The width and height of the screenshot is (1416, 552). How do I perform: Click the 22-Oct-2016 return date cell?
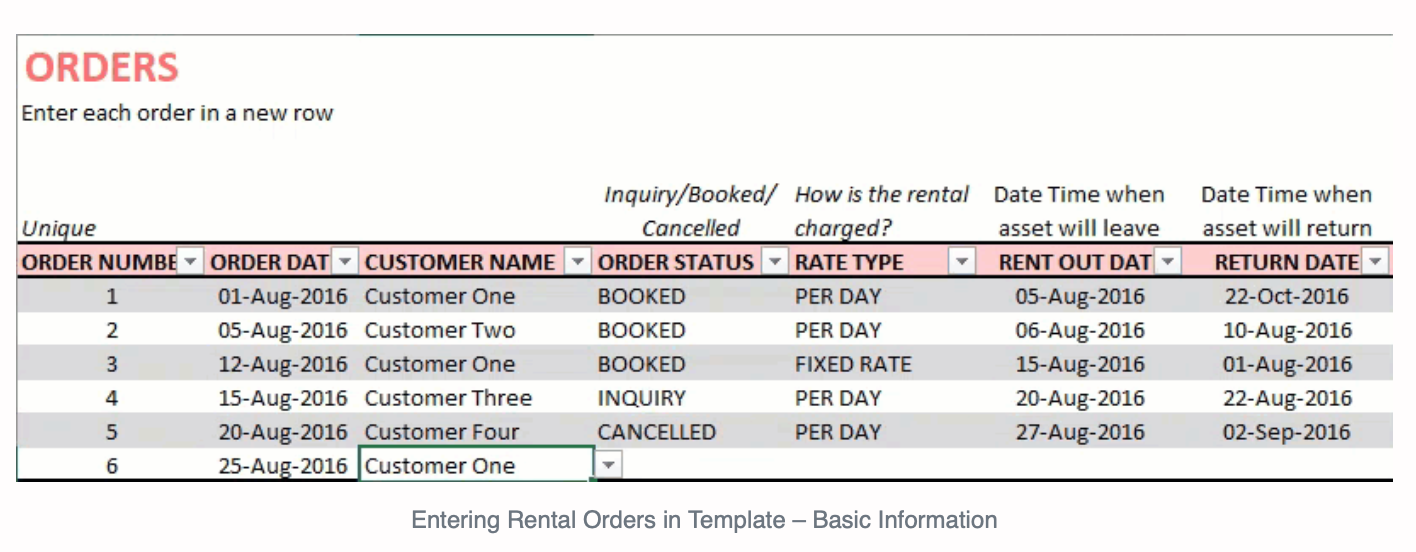1286,296
